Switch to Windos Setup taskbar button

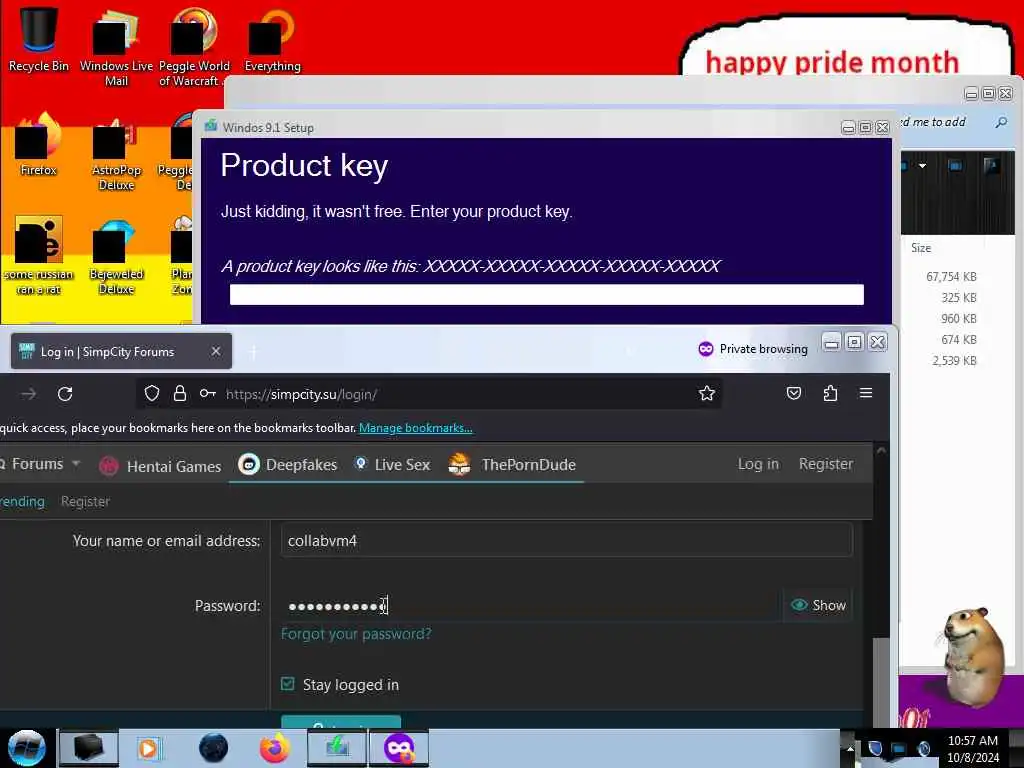337,748
